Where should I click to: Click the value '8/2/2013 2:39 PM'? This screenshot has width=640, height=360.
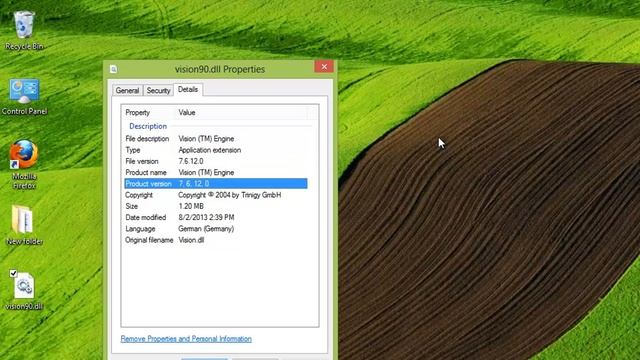click(x=206, y=218)
